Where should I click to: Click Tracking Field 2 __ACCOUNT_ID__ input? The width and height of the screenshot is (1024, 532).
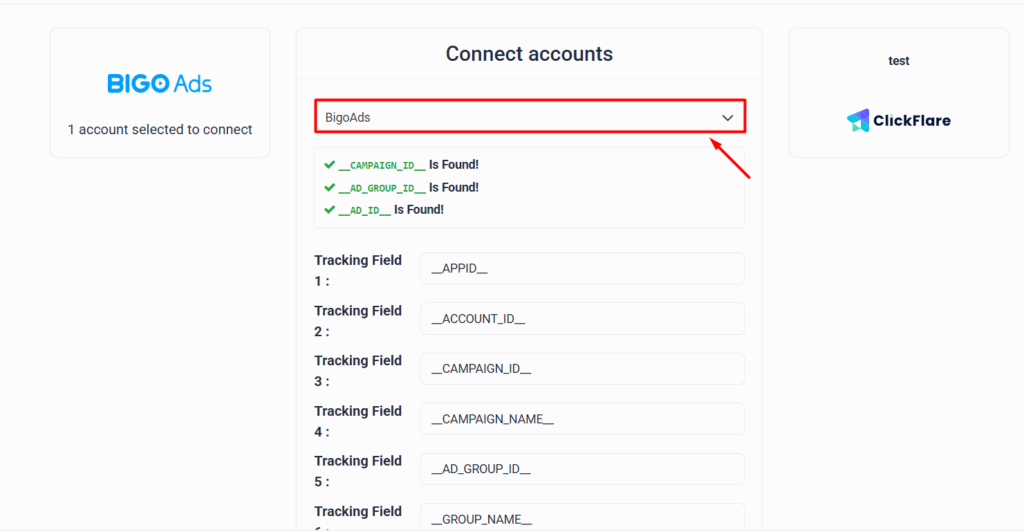582,319
